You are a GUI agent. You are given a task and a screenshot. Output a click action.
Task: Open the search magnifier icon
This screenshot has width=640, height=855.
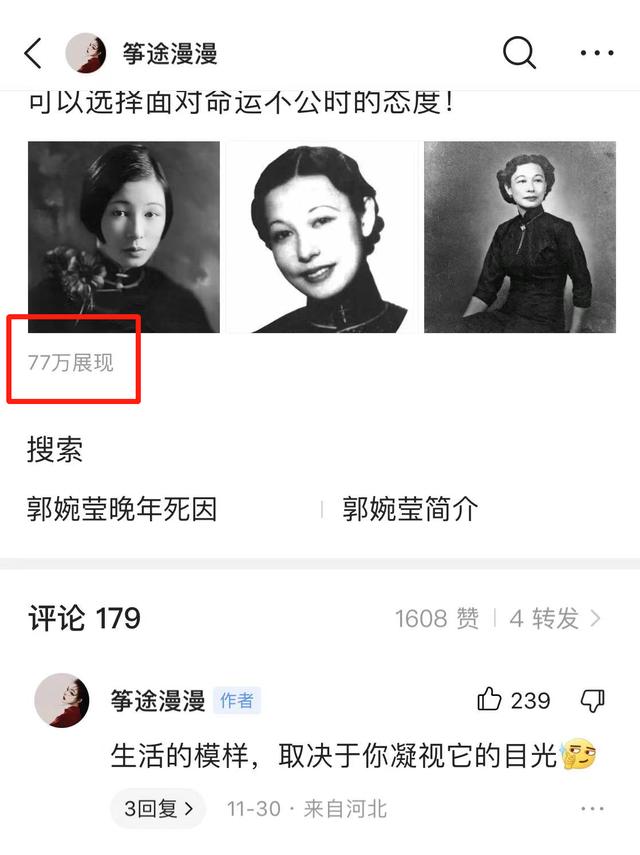(x=519, y=52)
